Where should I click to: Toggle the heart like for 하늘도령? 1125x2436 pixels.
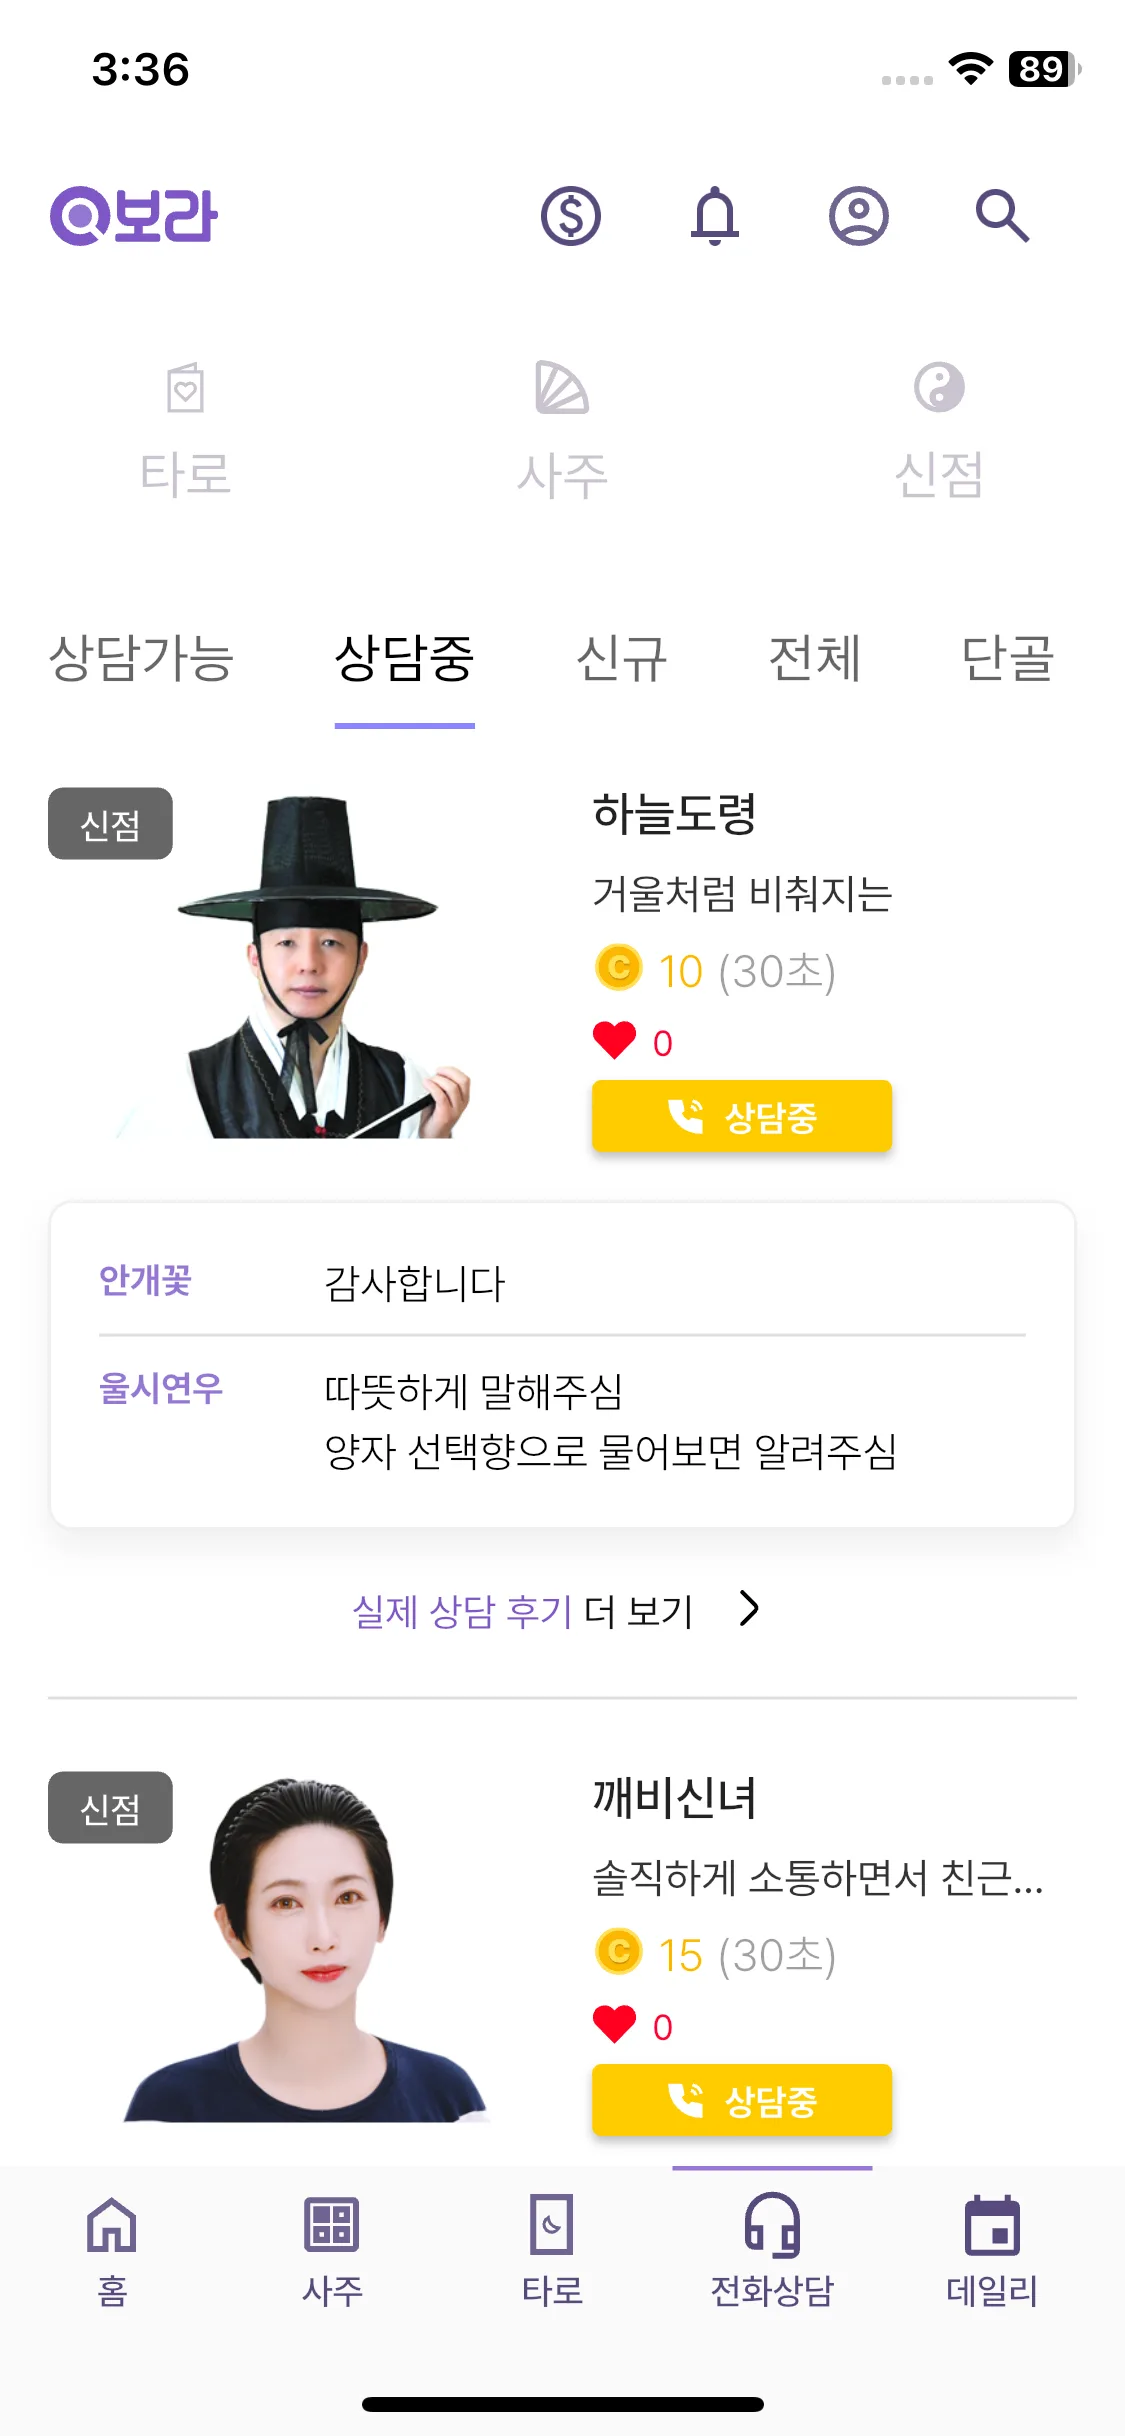pos(614,1041)
